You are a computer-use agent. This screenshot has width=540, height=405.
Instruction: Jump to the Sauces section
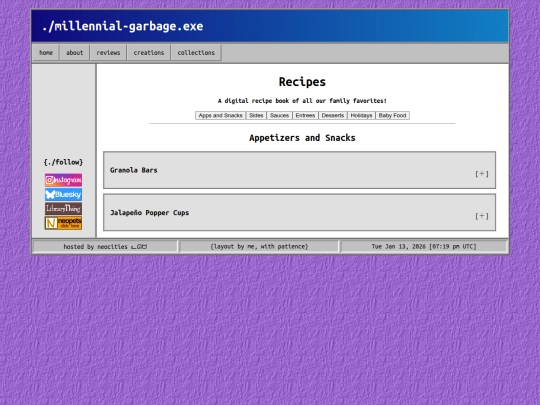[x=279, y=115]
